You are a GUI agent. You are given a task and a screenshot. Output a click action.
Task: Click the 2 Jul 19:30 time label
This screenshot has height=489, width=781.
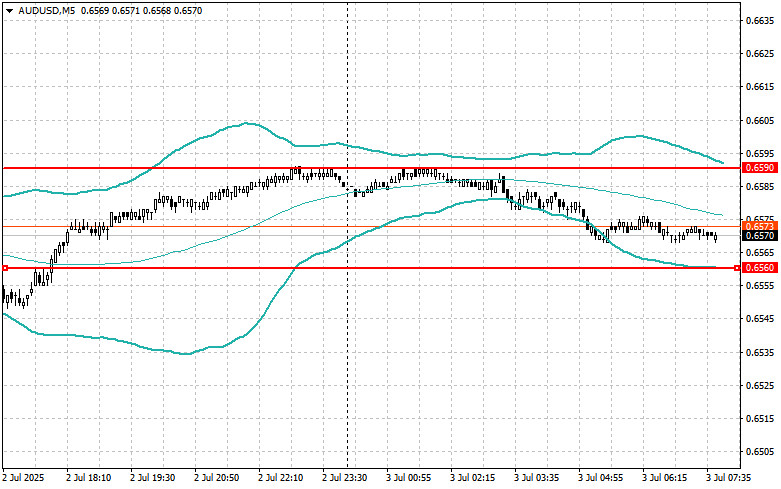pyautogui.click(x=152, y=478)
